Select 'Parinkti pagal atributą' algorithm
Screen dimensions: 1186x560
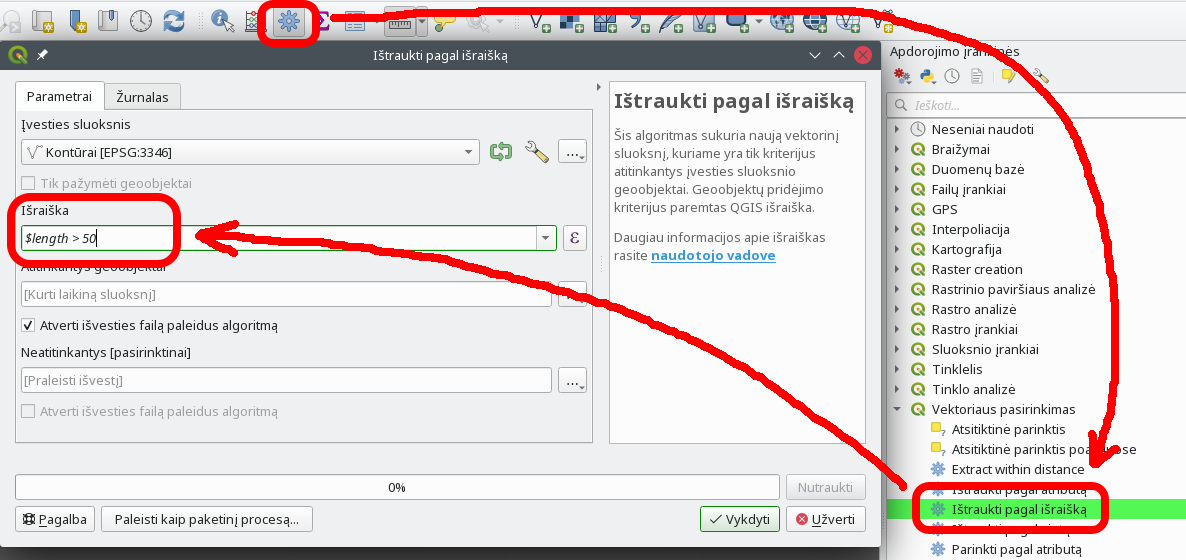coord(1017,549)
